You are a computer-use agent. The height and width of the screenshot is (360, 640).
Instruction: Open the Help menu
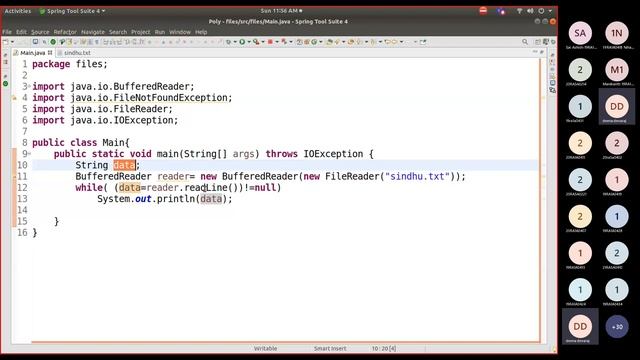coord(201,32)
